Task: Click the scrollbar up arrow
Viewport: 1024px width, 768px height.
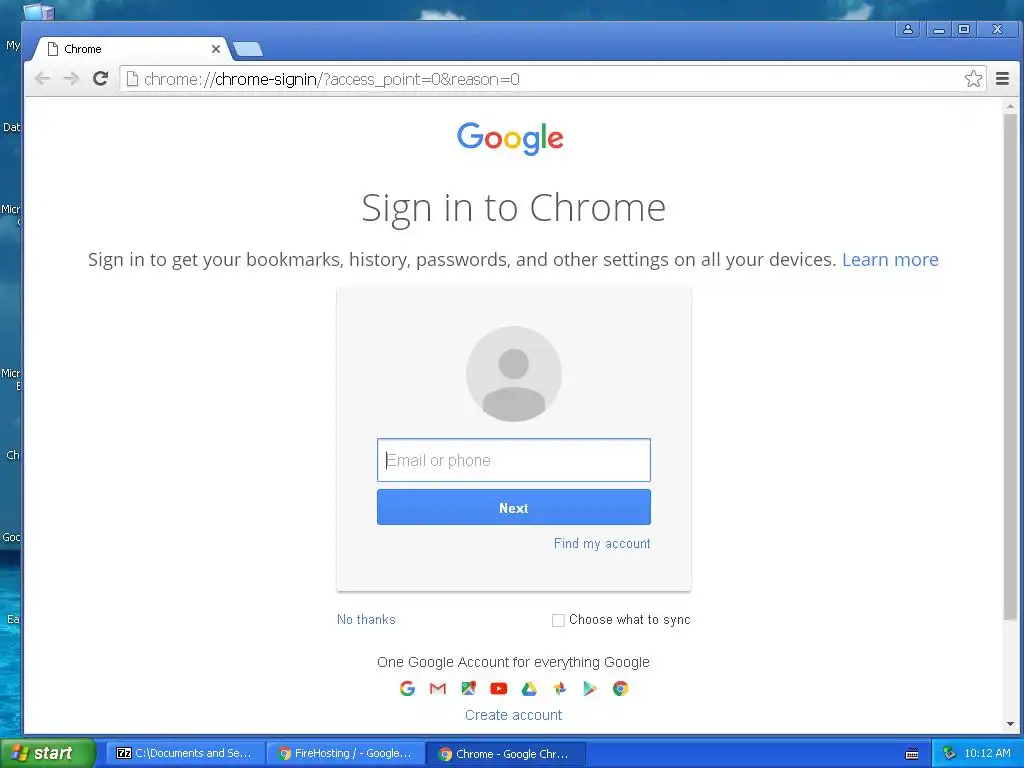Action: click(1010, 106)
